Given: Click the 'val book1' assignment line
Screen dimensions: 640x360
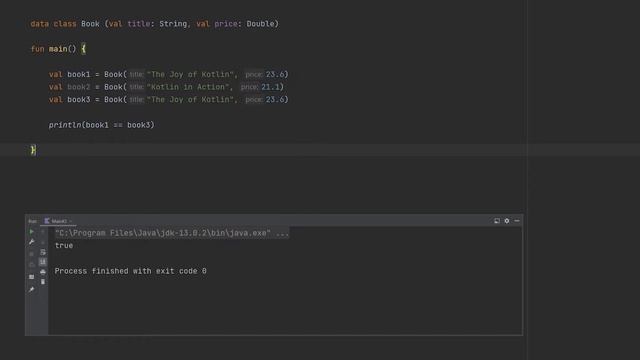Looking at the screenshot, I should (x=169, y=74).
